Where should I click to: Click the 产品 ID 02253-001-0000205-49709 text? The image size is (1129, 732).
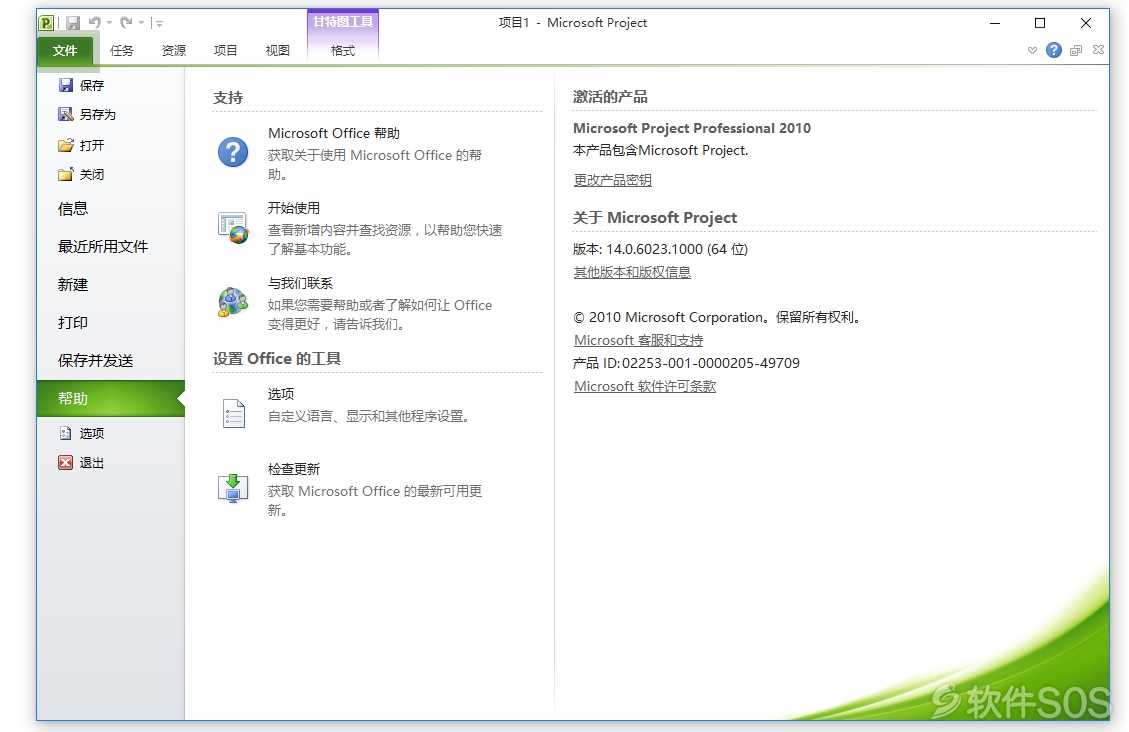[686, 363]
